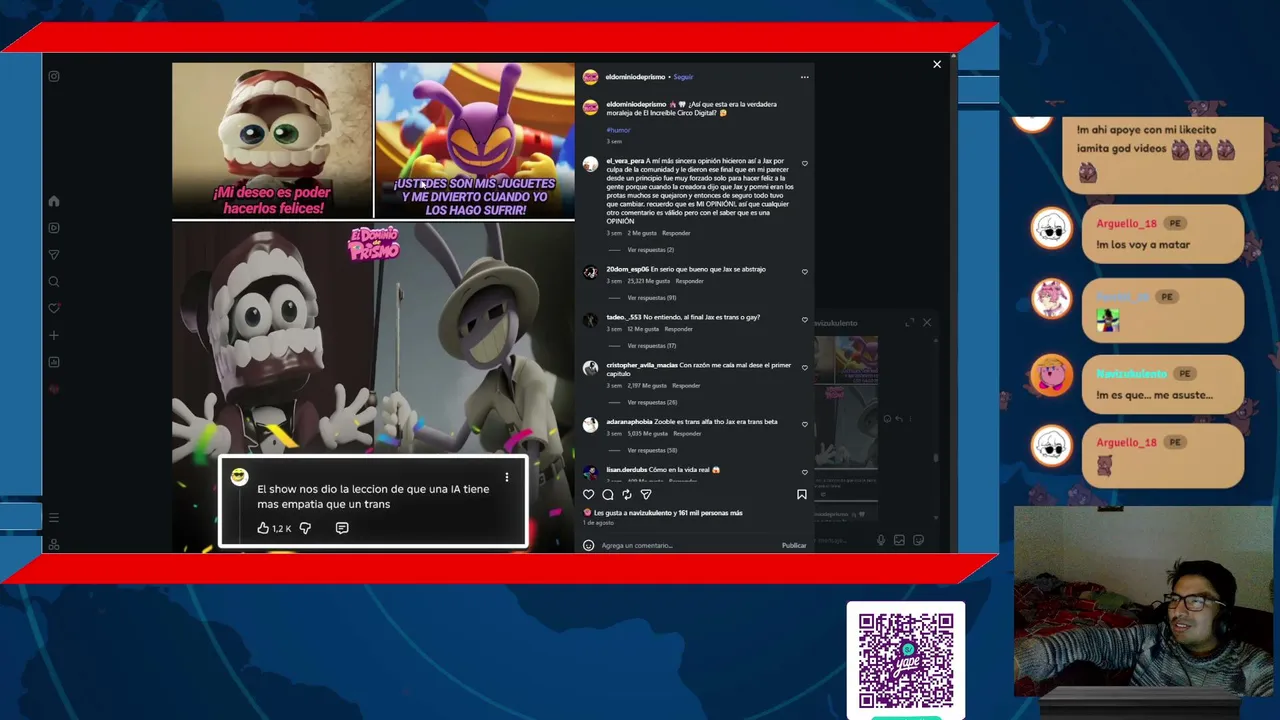Viewport: 1280px width, 720px height.
Task: Close the post viewer with the X
Action: pos(937,64)
